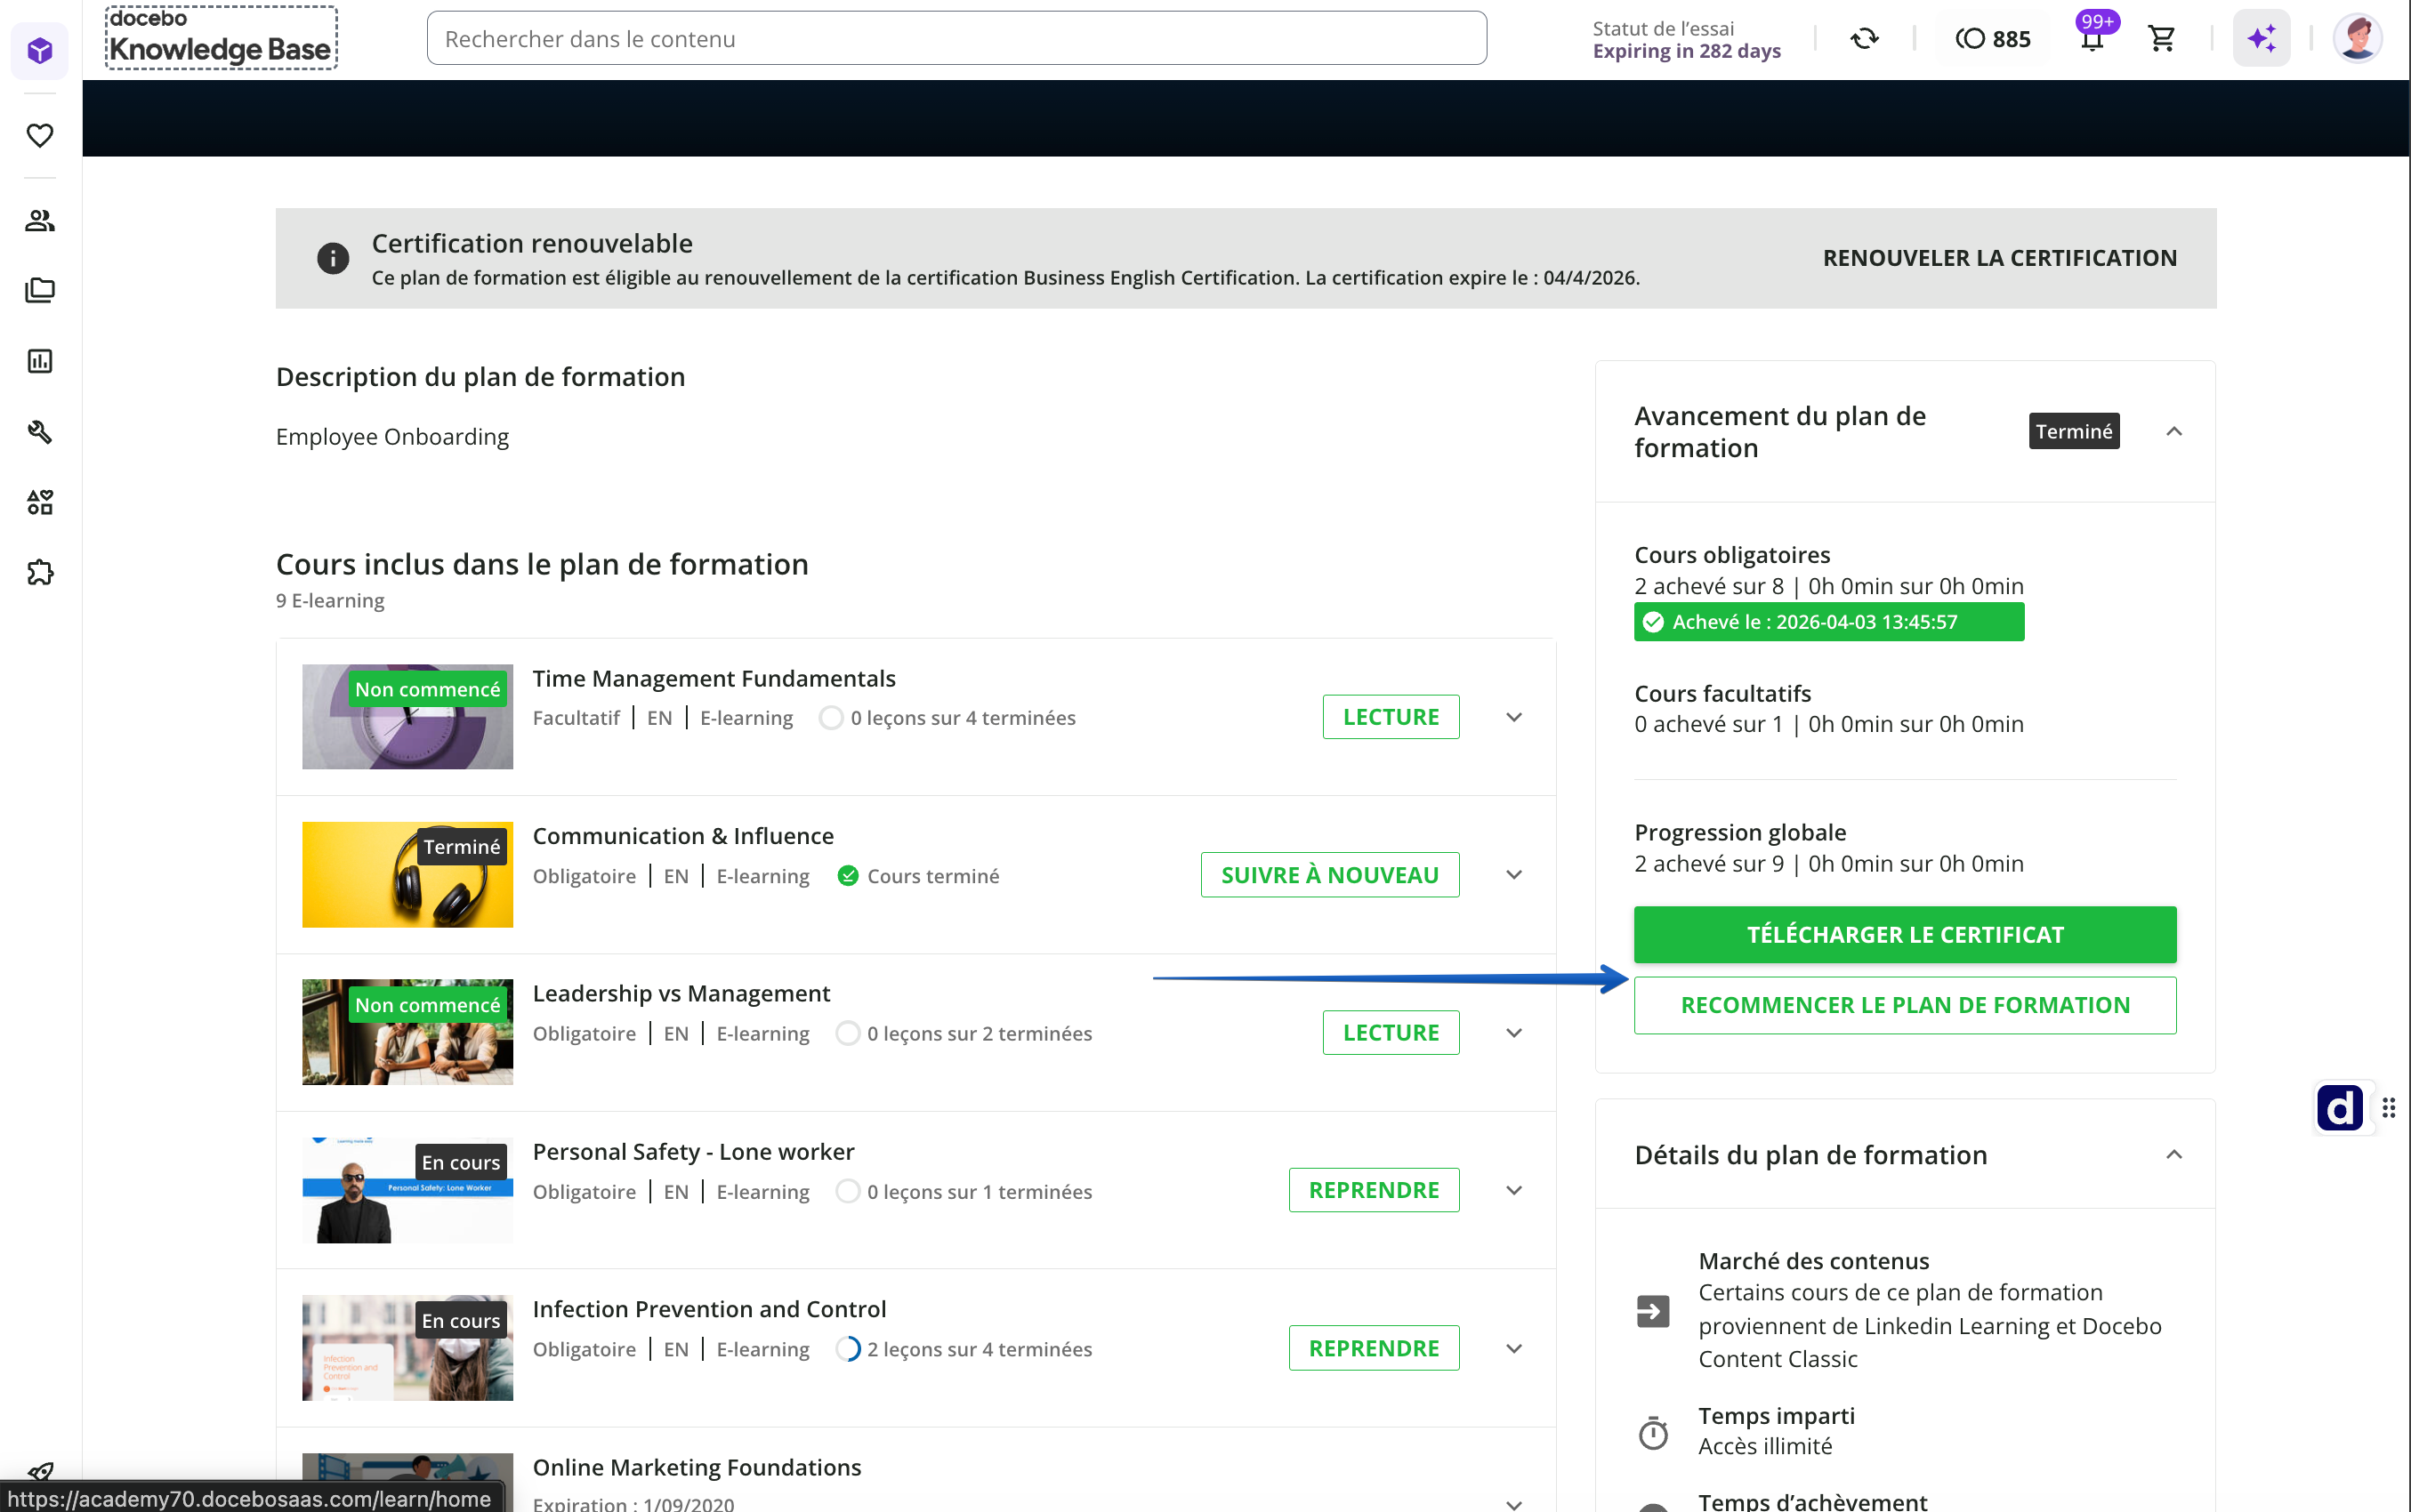Click RECOMMENCER LE PLAN DE FORMATION button
The height and width of the screenshot is (1512, 2411).
1904,1005
